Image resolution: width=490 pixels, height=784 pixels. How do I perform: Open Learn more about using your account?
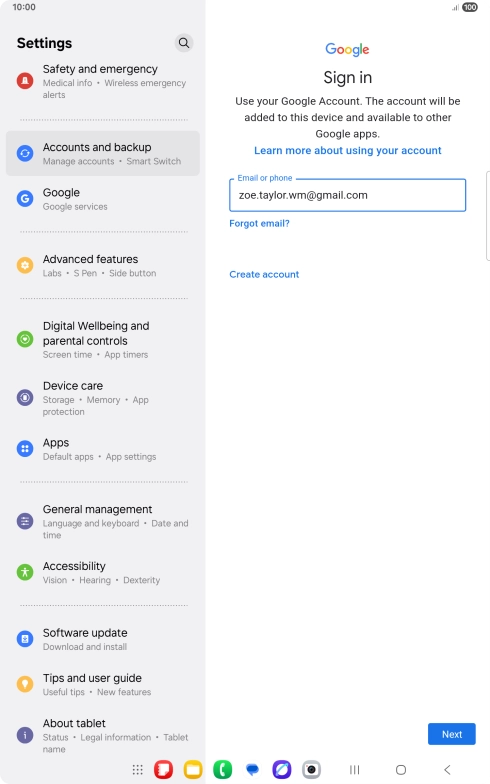(x=348, y=150)
